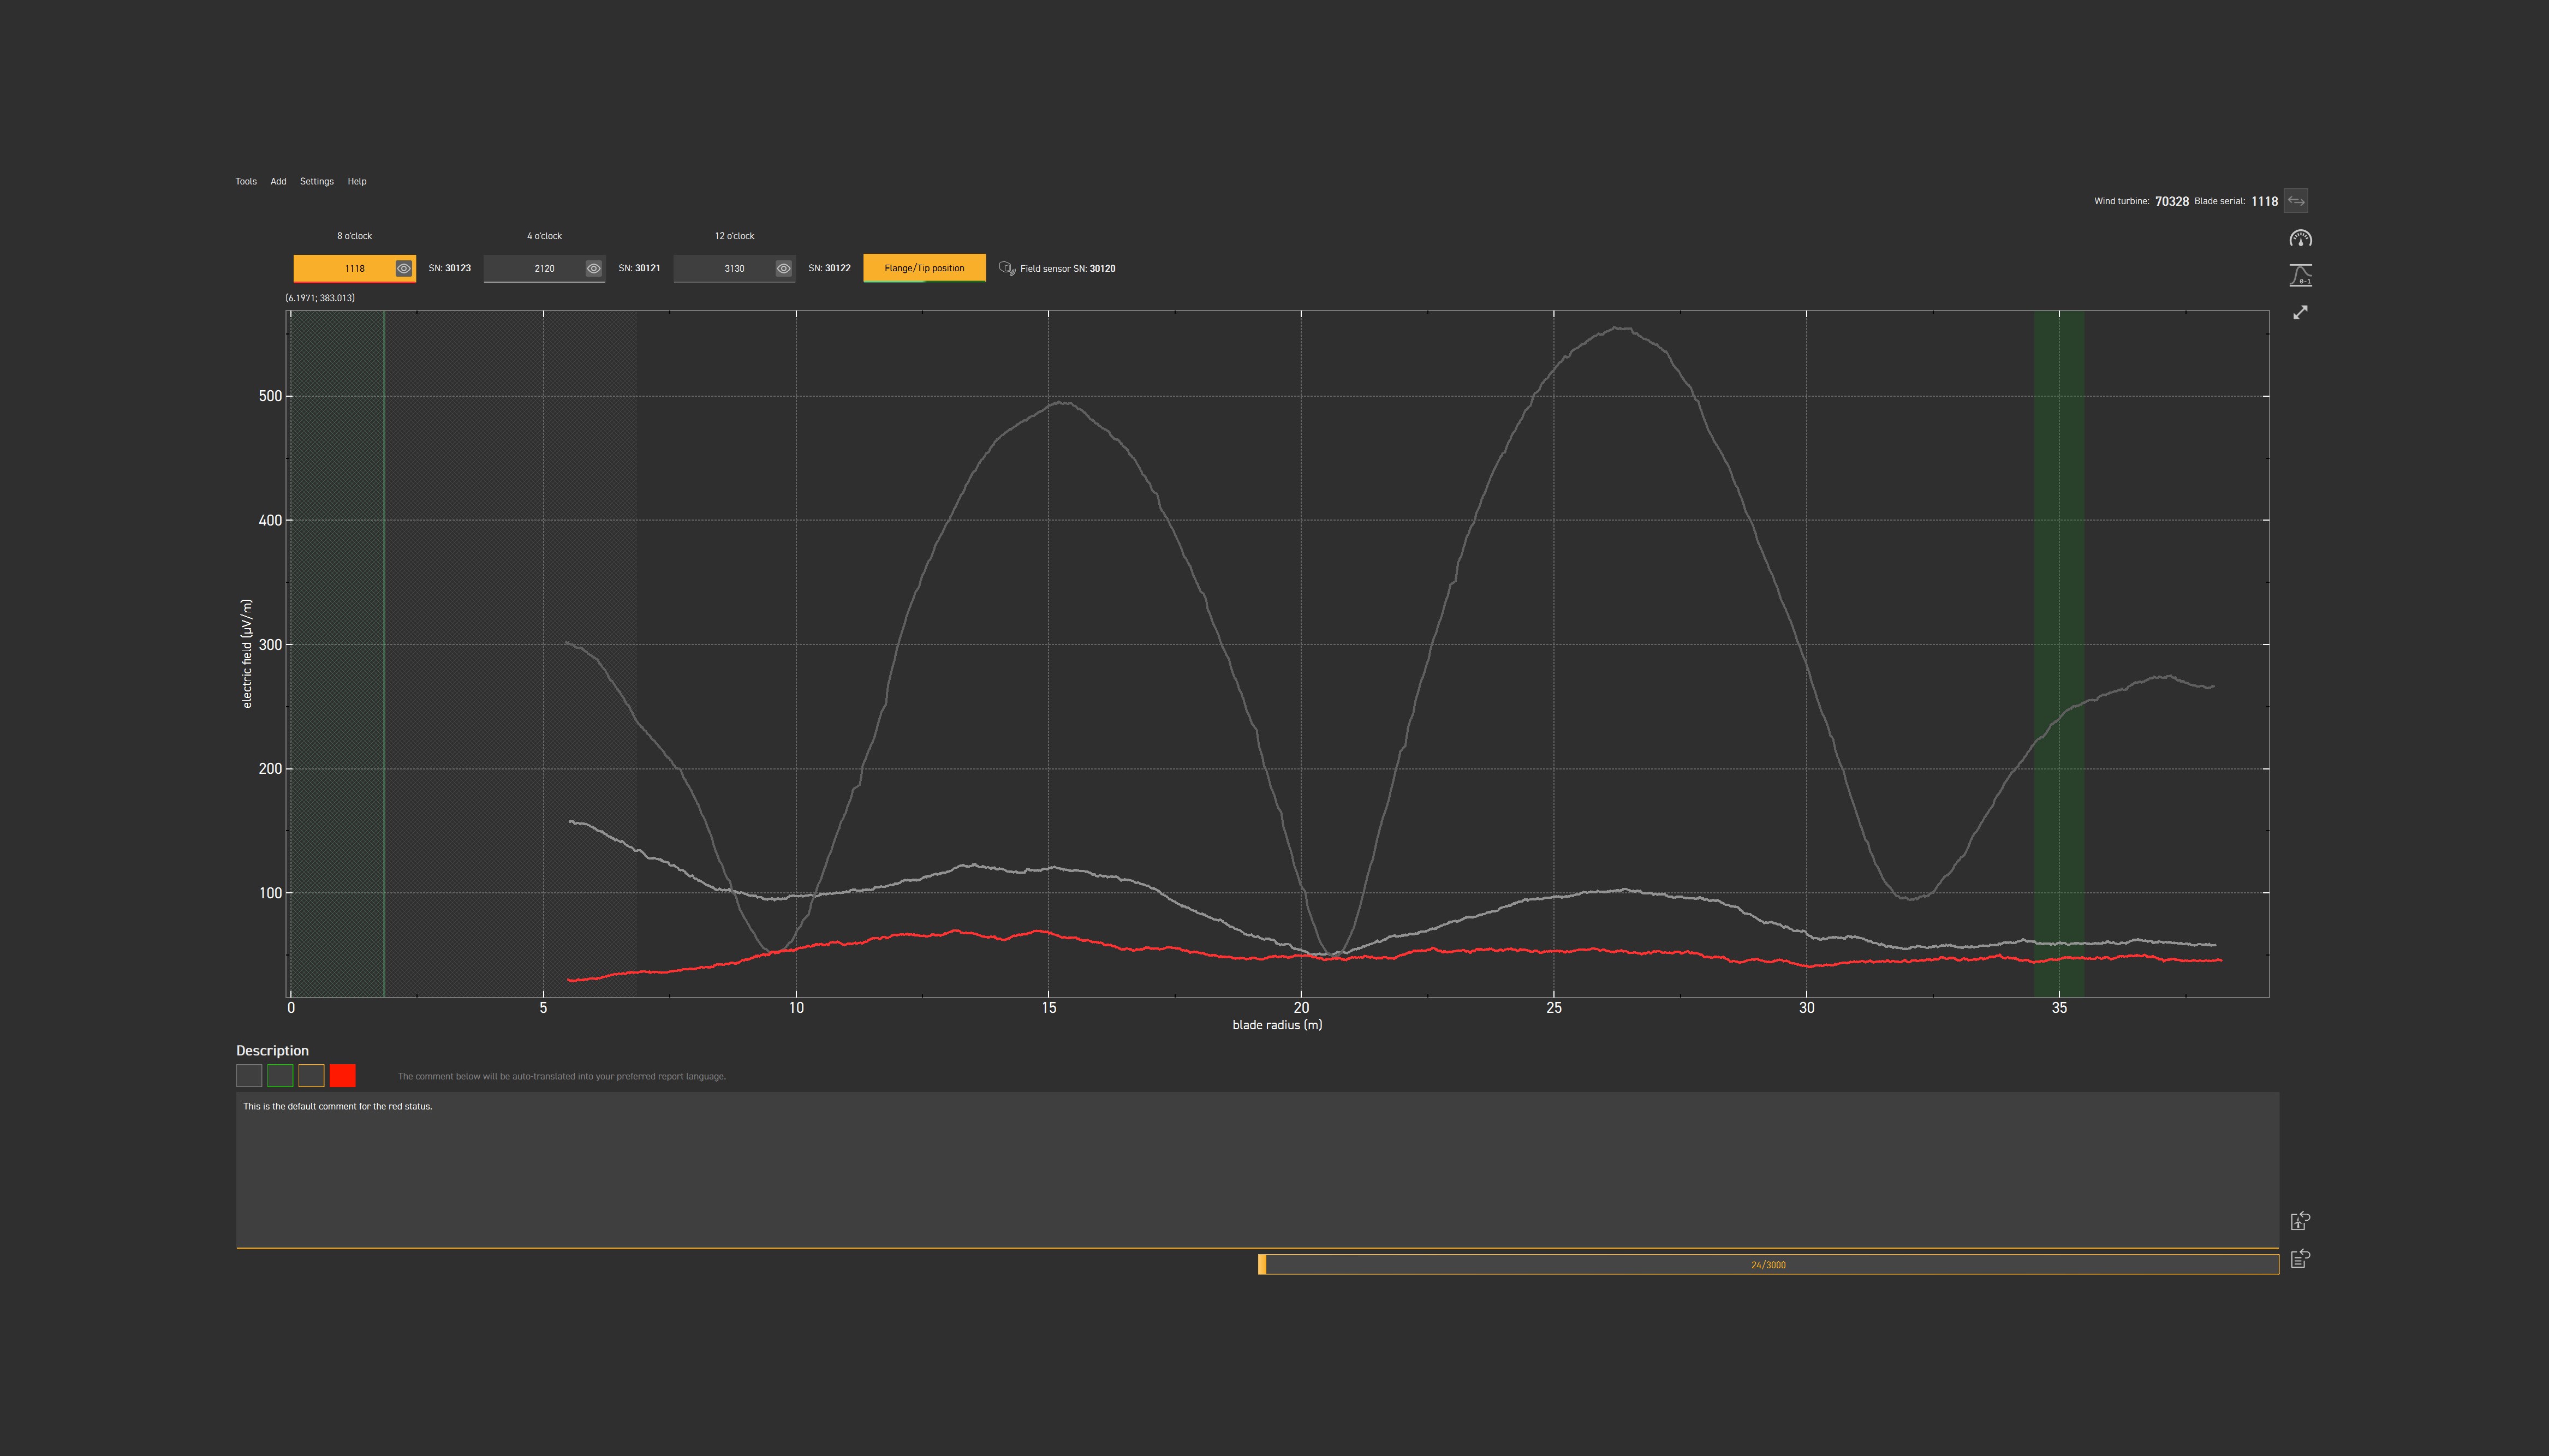The height and width of the screenshot is (1456, 2549).
Task: Click the expand chart fullscreen arrow icon
Action: pyautogui.click(x=2300, y=313)
